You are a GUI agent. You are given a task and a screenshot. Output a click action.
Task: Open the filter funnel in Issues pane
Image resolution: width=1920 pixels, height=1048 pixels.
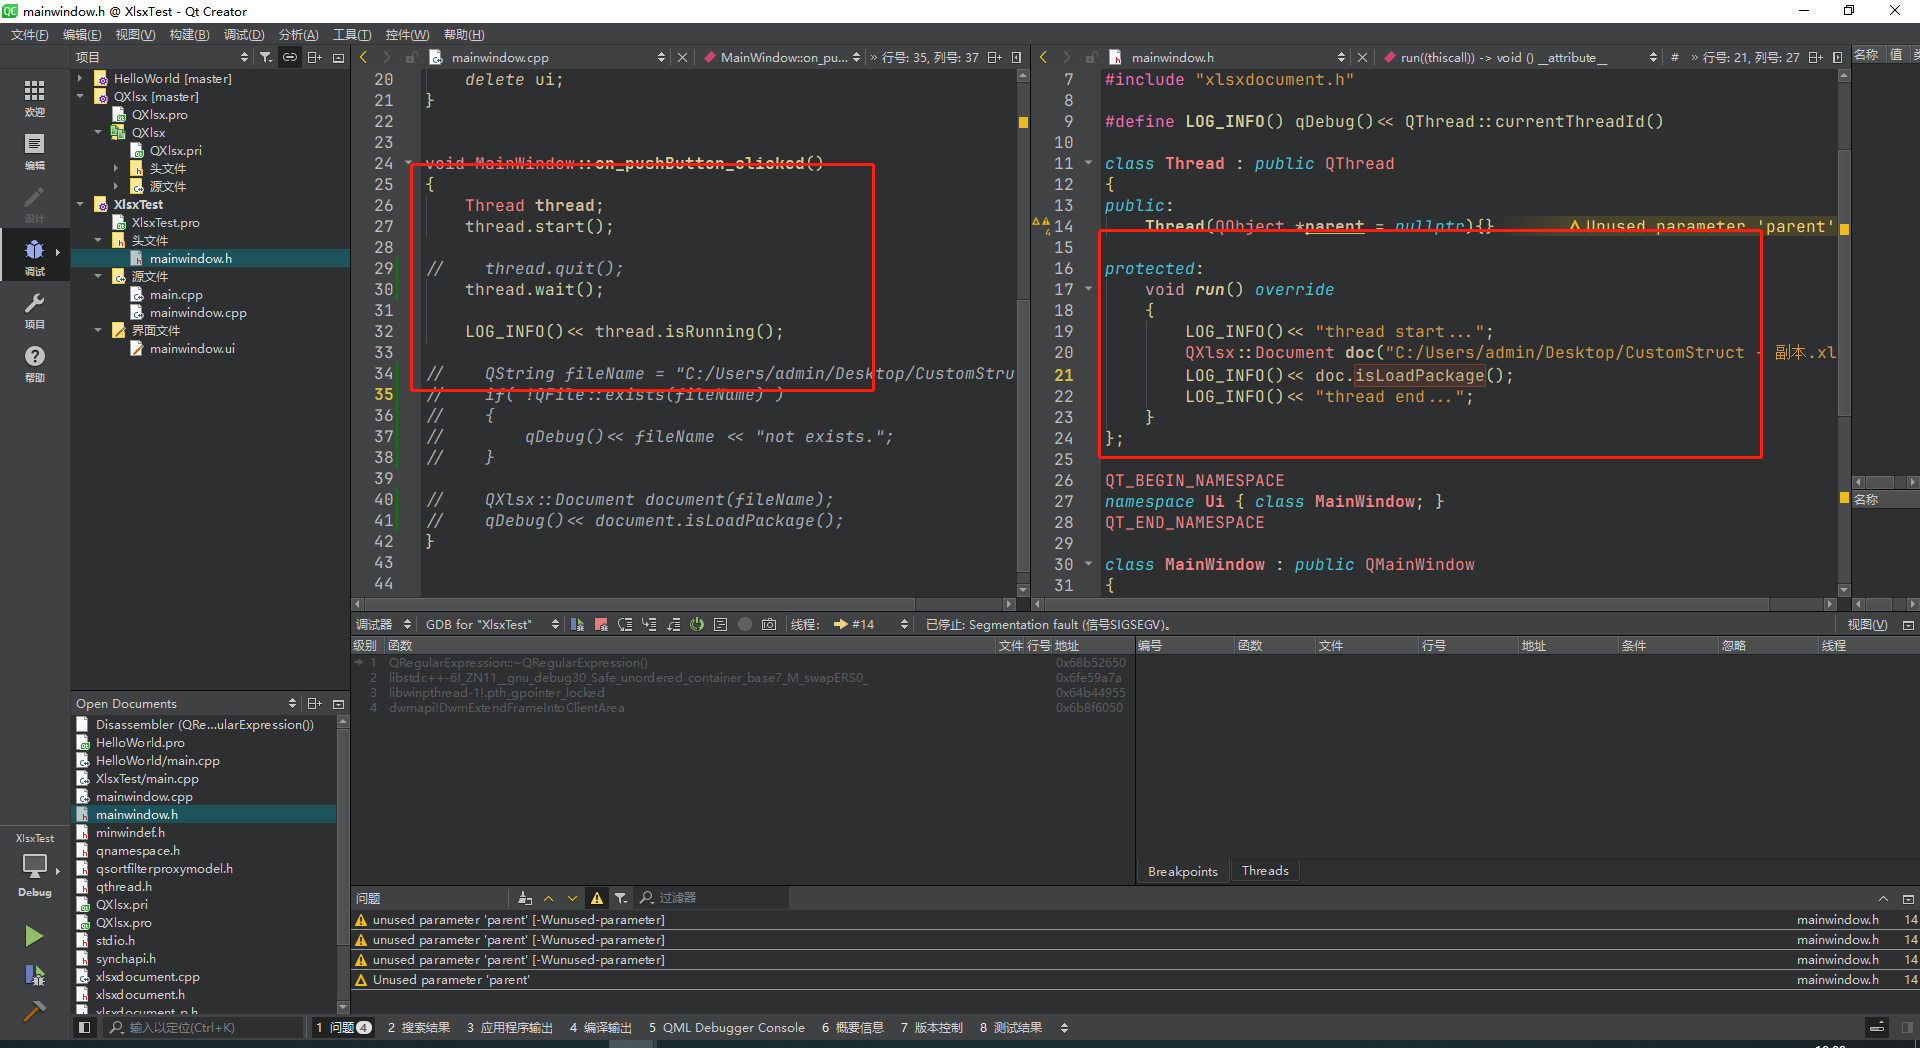(x=621, y=898)
